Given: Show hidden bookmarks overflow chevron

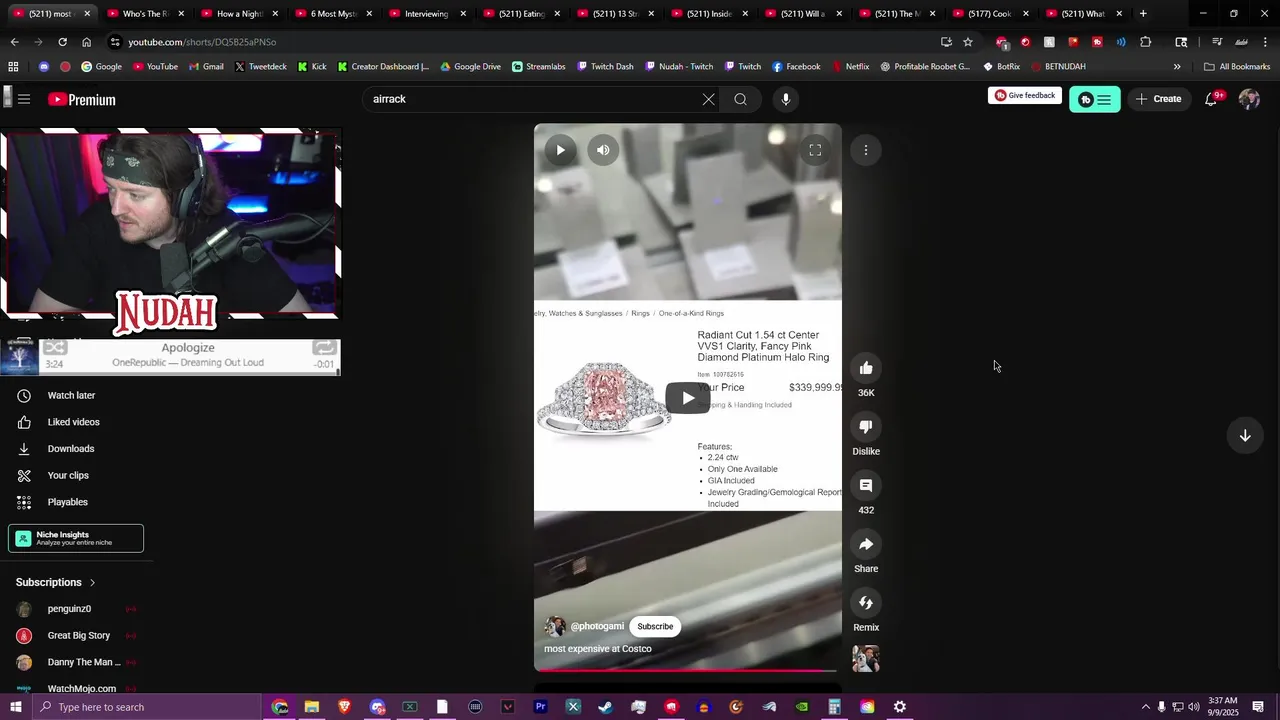Looking at the screenshot, I should pos(1177,67).
